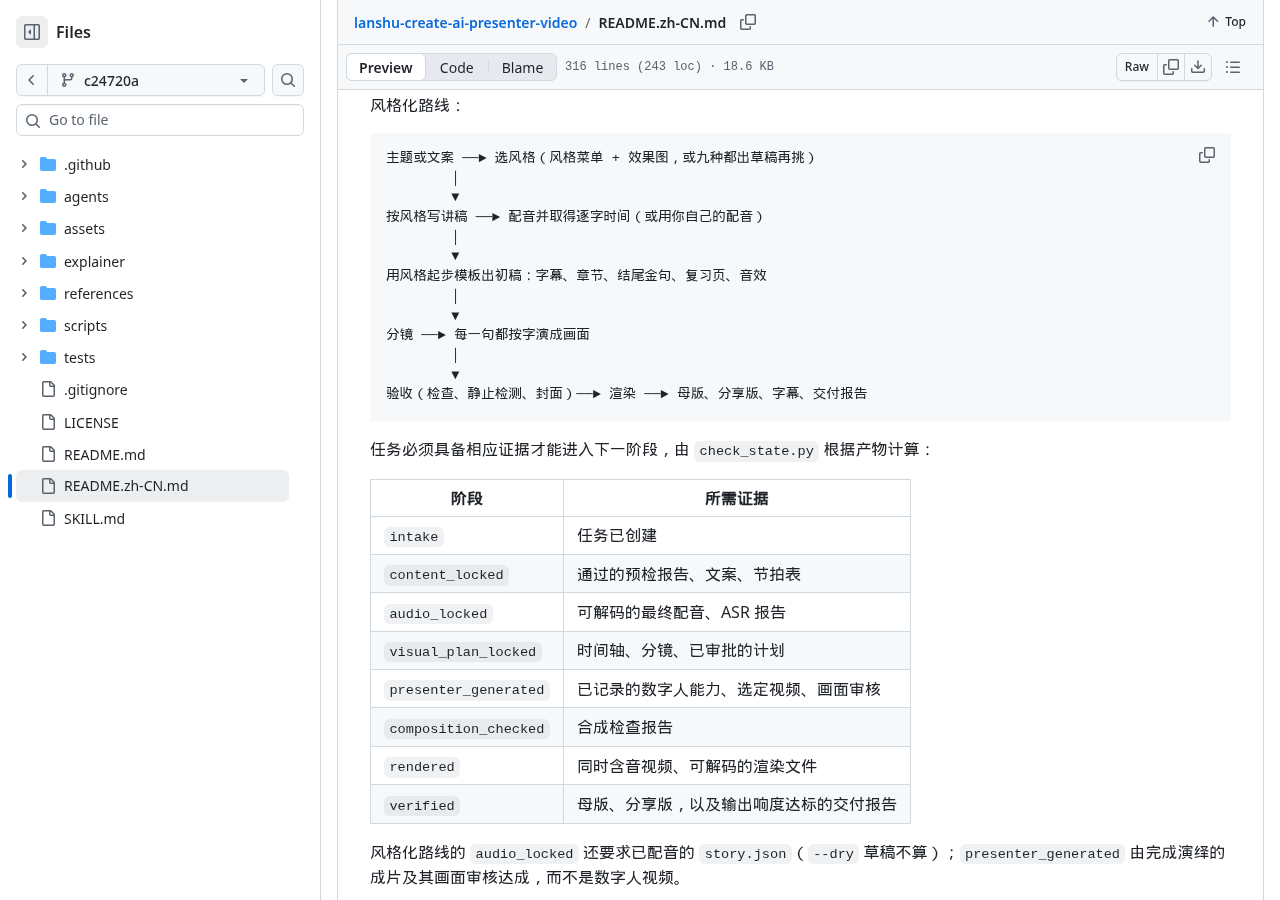Expand the scripts folder
Screen dimensions: 1280x900
click(x=24, y=325)
